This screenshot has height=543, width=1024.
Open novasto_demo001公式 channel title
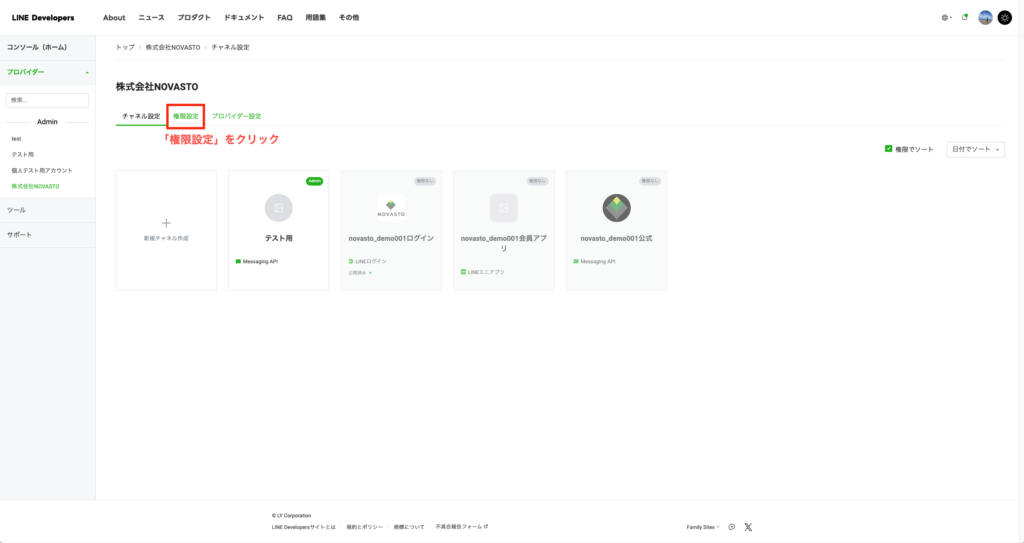[616, 239]
